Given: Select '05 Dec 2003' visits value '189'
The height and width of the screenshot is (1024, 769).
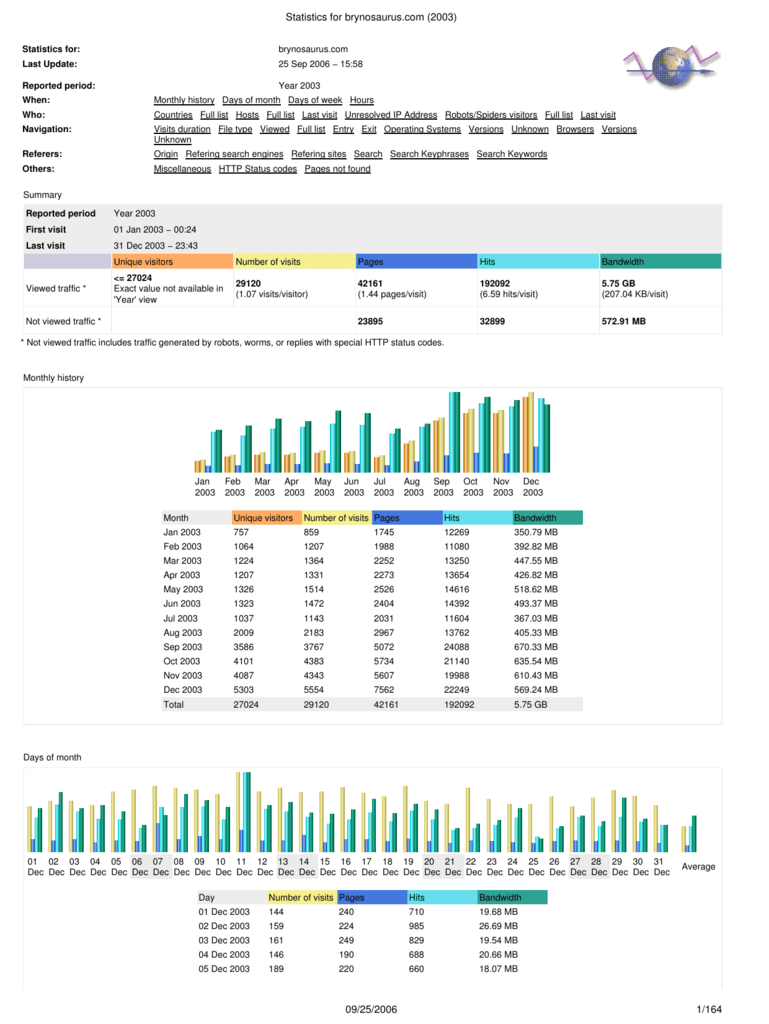Looking at the screenshot, I should [276, 970].
